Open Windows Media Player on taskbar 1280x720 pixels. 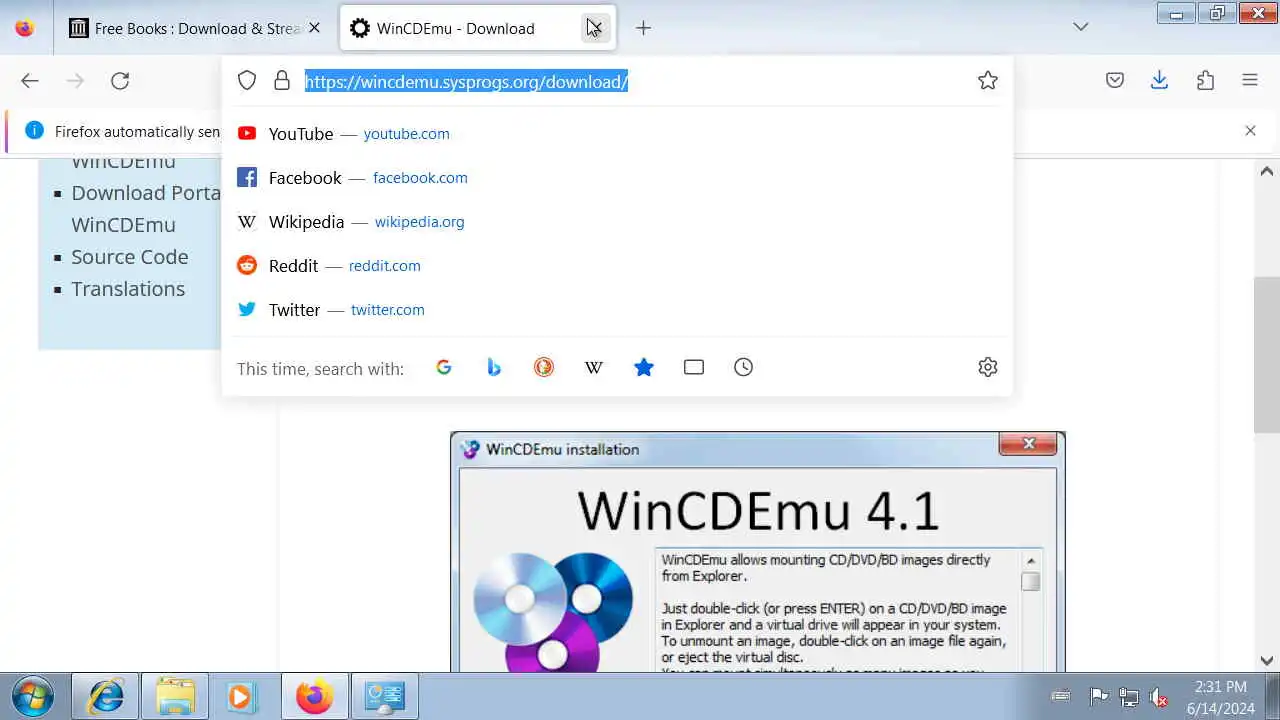(241, 696)
